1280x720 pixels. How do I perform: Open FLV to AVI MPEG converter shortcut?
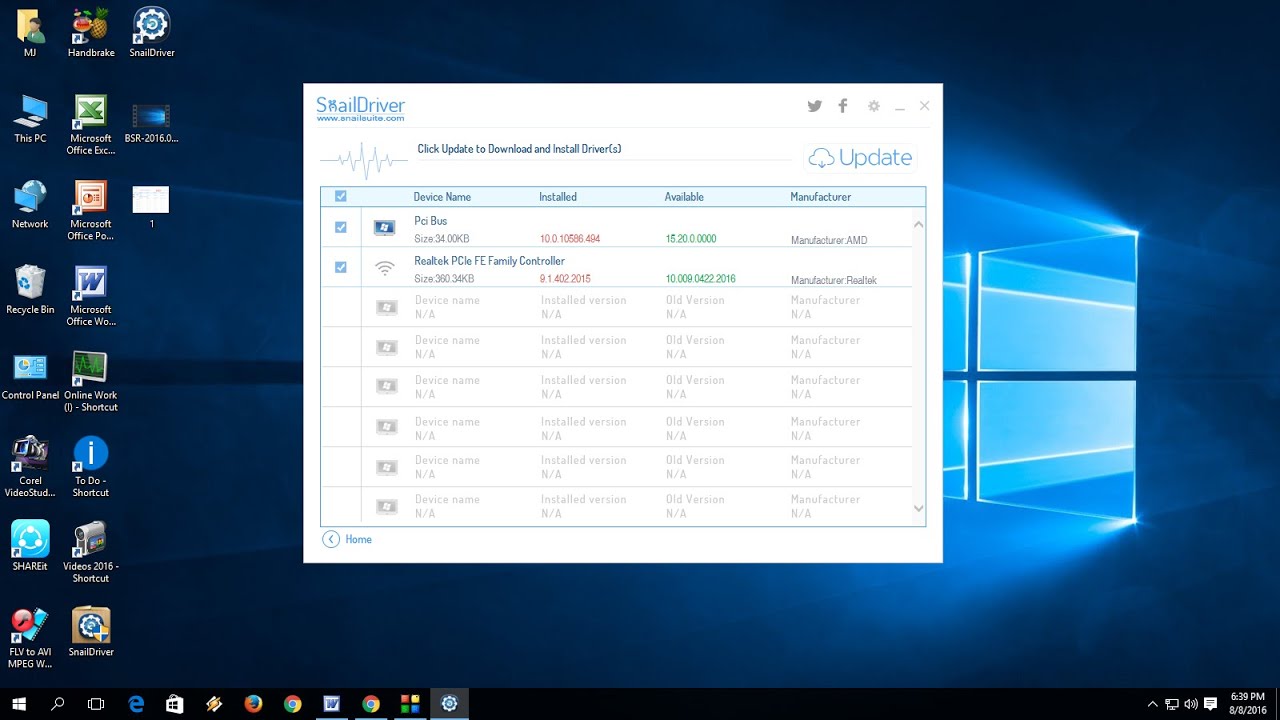click(30, 638)
